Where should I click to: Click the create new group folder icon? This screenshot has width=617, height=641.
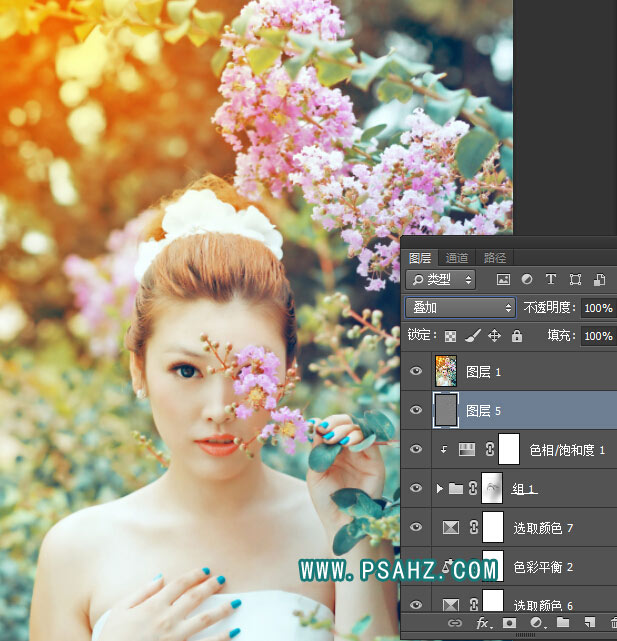pos(563,623)
